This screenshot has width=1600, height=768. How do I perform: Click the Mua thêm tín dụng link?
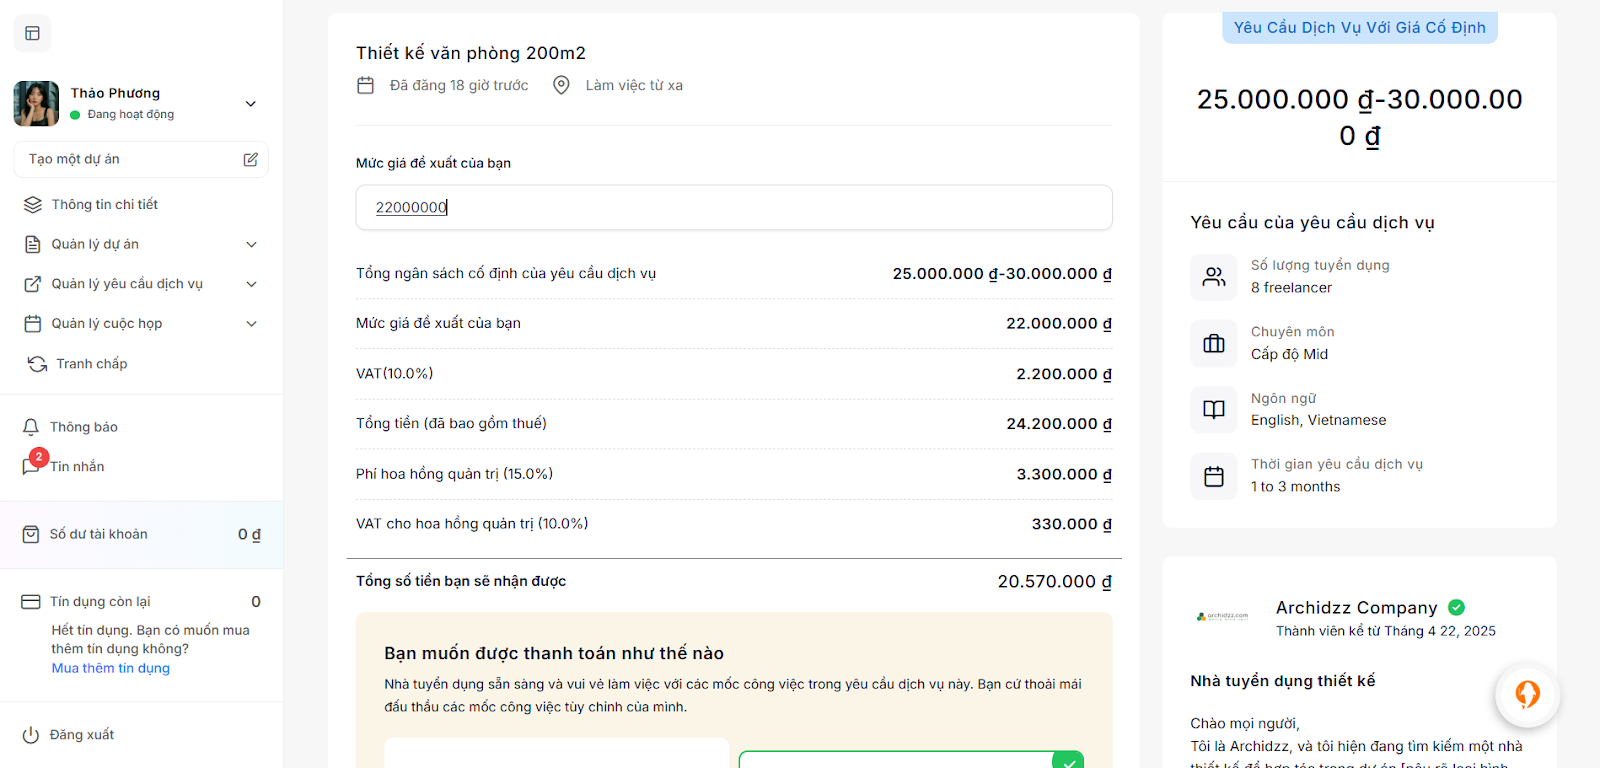click(x=111, y=668)
